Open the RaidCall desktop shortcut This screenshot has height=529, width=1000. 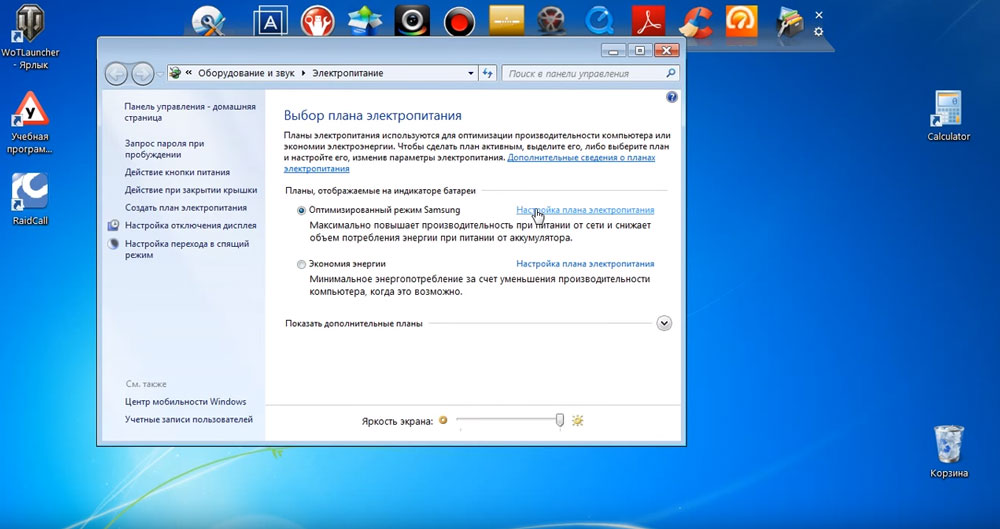[x=30, y=200]
